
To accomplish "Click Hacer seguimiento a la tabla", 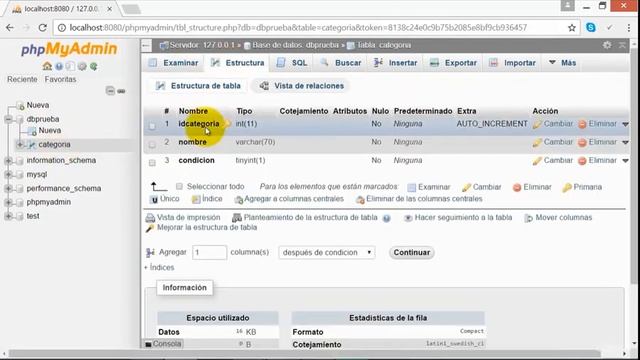I will coord(458,218).
